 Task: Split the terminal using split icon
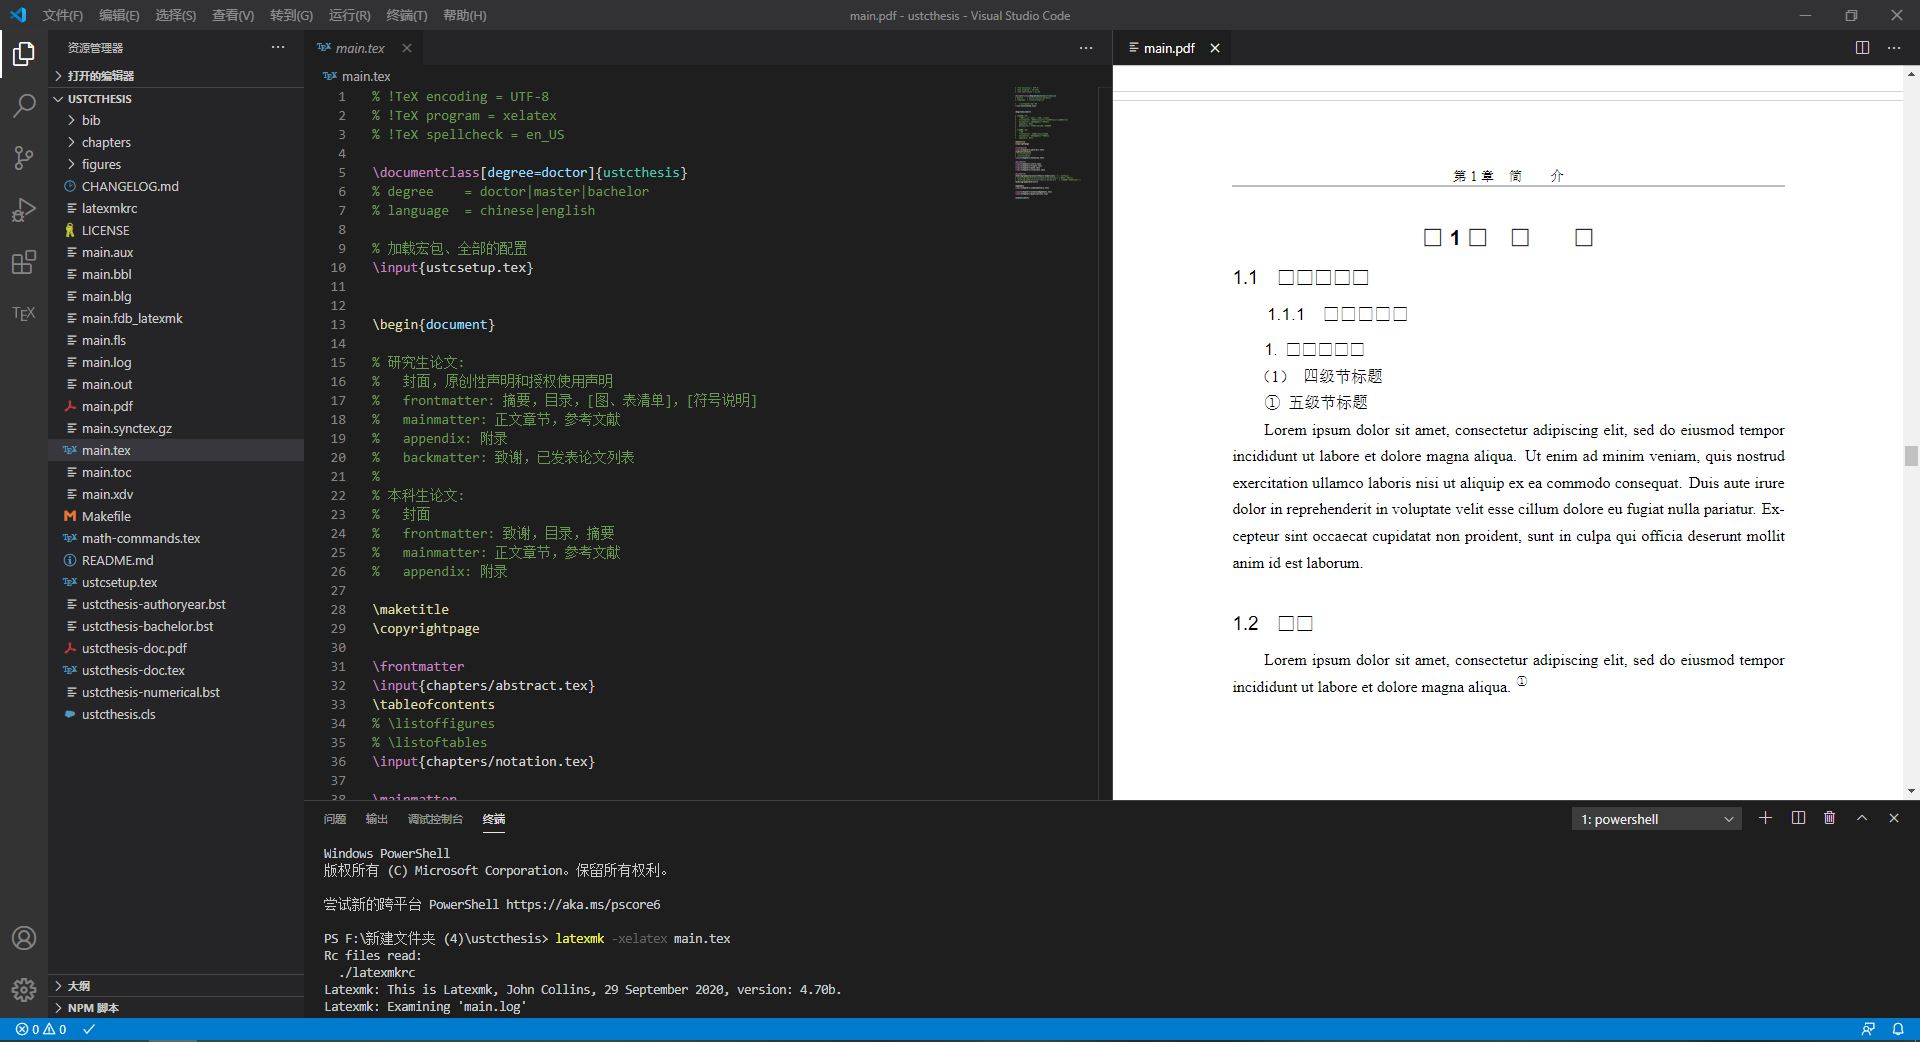(x=1797, y=818)
